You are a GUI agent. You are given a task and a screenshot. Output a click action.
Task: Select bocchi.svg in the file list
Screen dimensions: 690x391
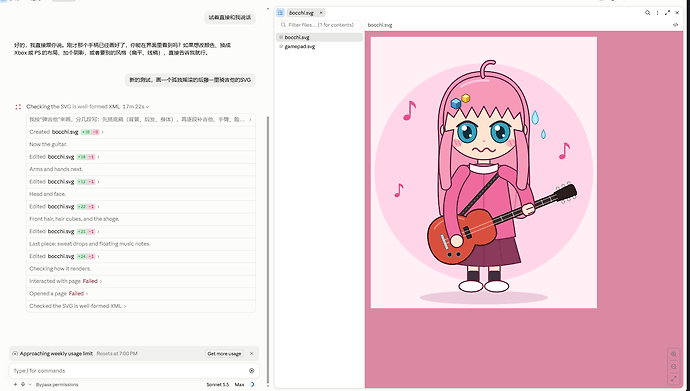319,37
